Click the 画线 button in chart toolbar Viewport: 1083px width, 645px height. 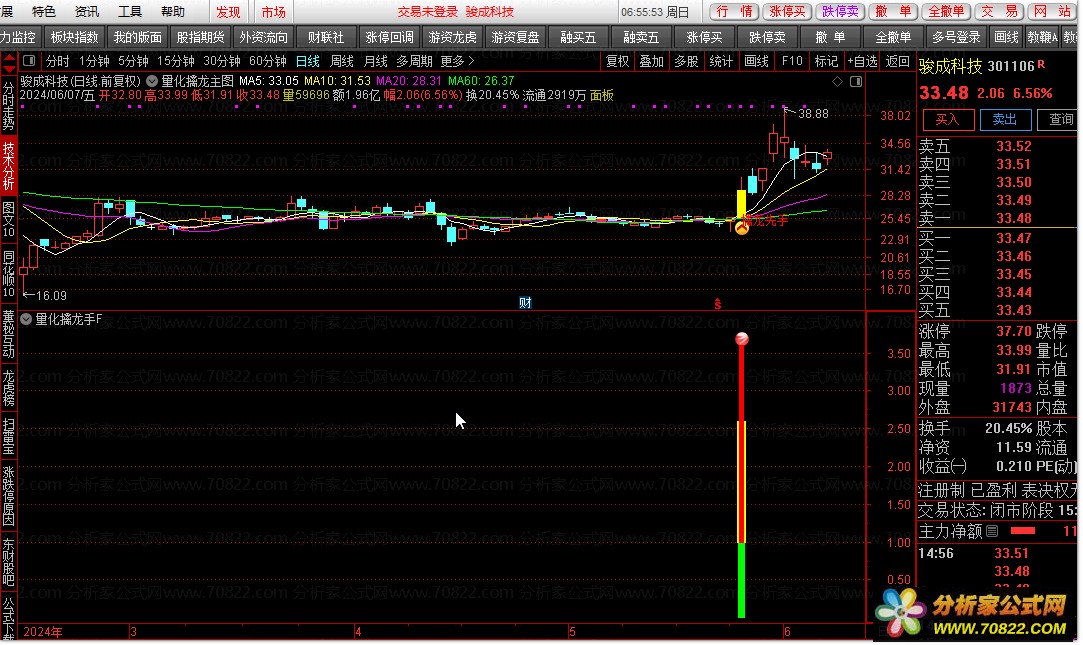(x=756, y=61)
